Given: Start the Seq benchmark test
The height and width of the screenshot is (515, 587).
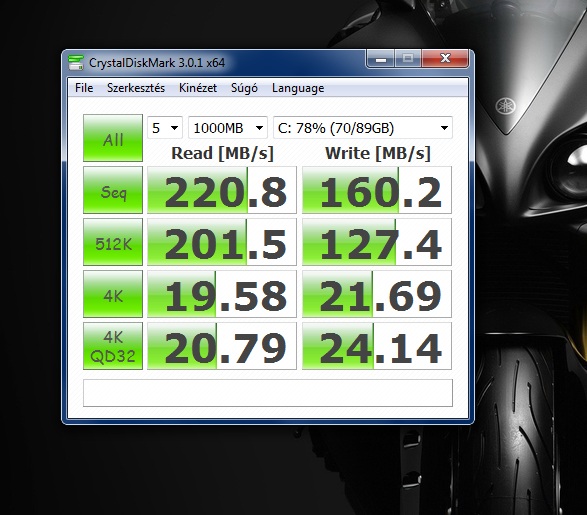Looking at the screenshot, I should 113,190.
